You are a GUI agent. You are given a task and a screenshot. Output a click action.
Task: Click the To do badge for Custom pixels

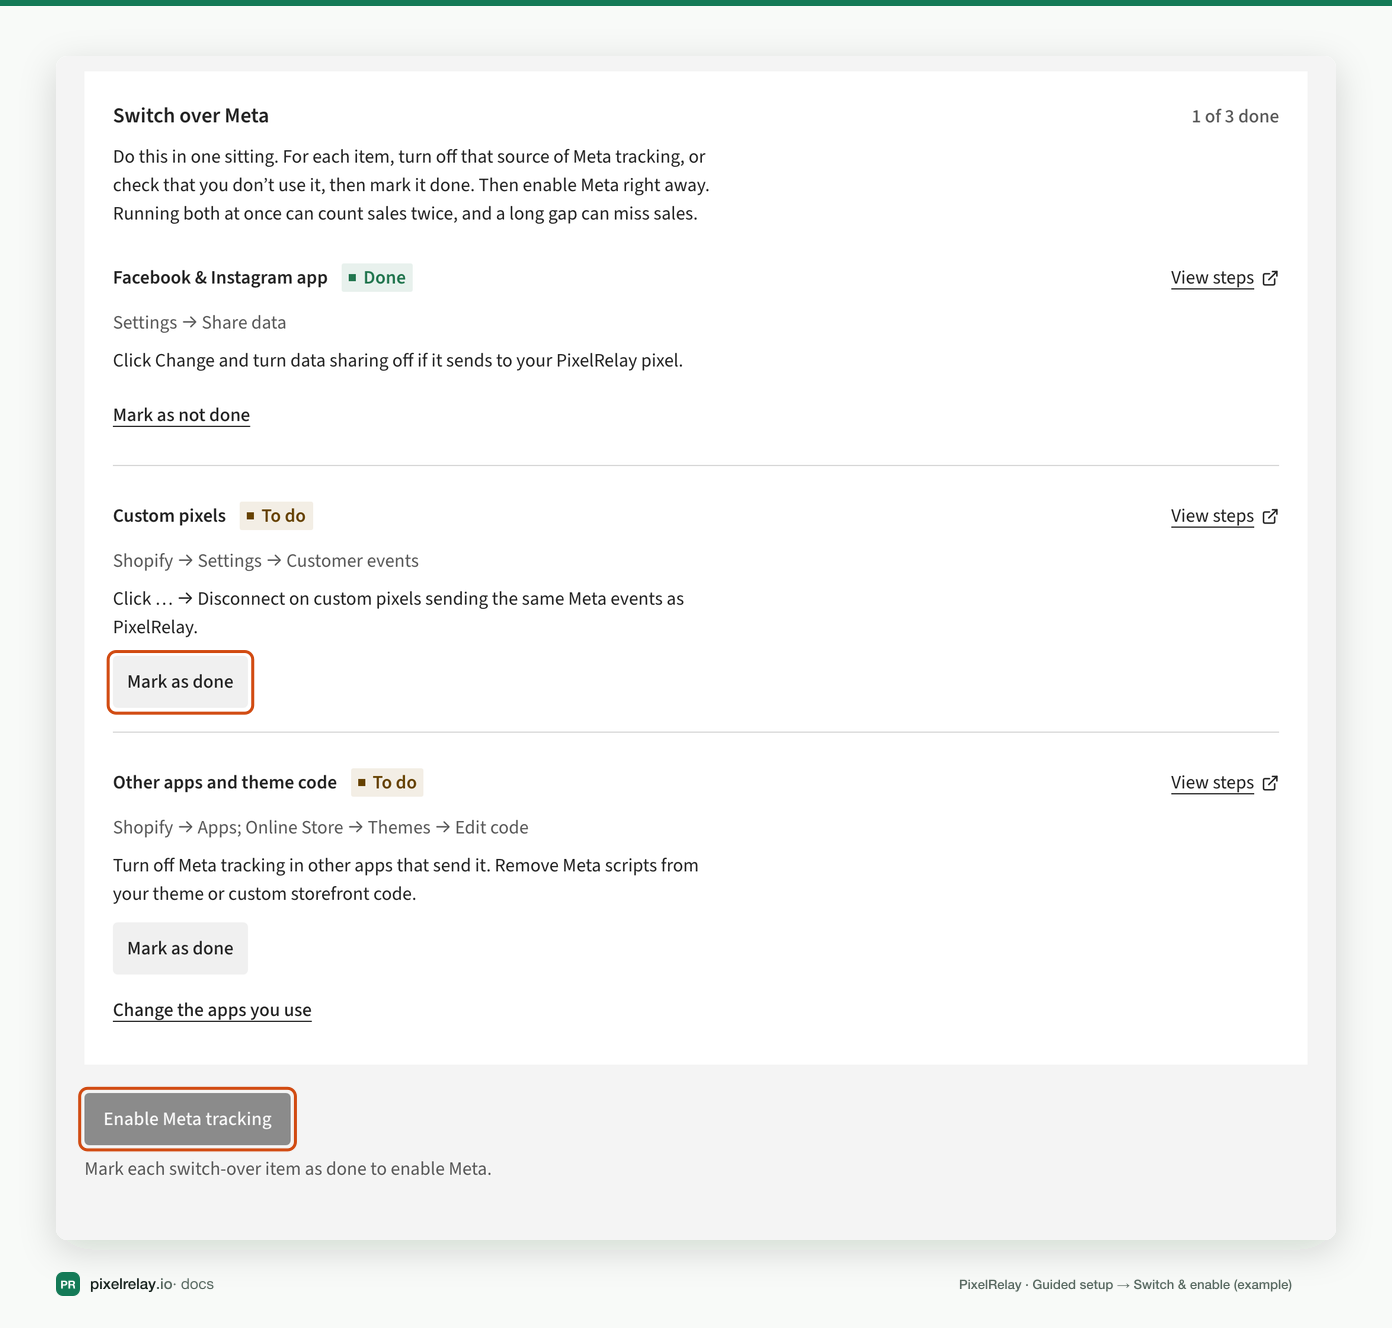(276, 516)
